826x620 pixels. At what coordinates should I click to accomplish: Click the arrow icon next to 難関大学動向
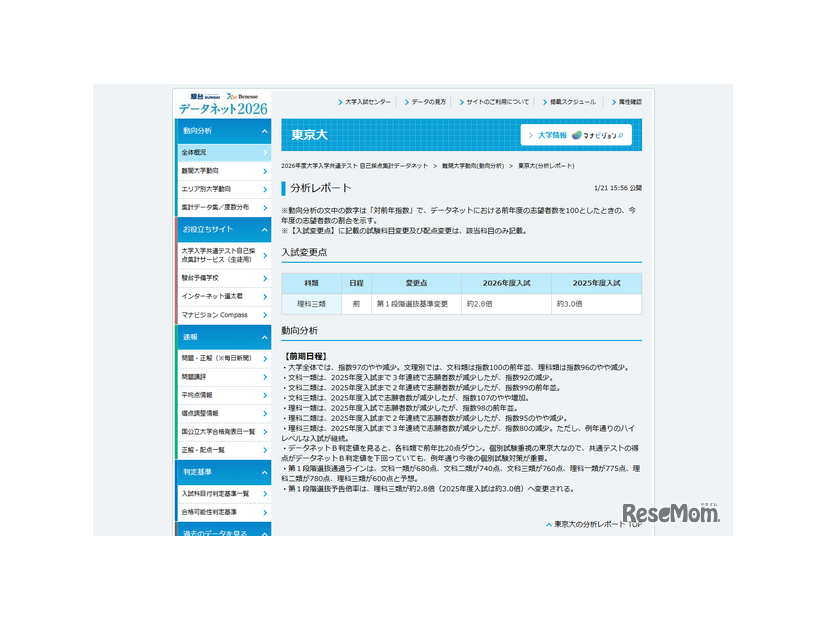[x=265, y=171]
